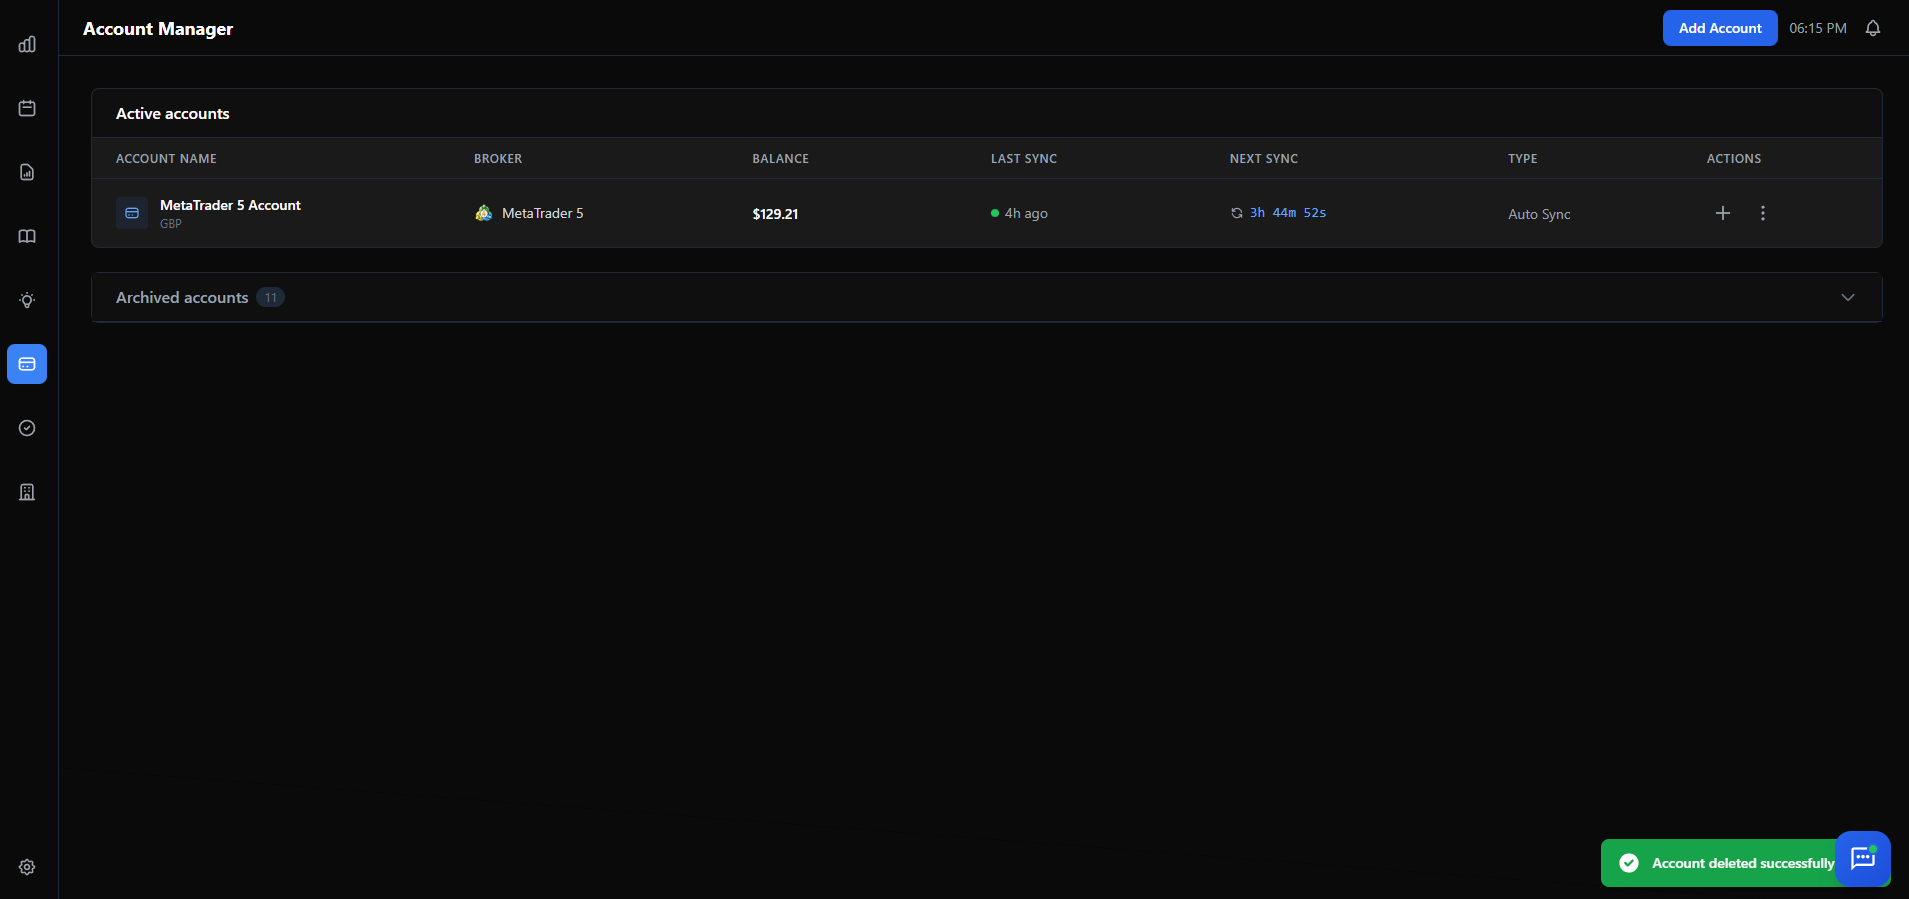This screenshot has width=1909, height=899.
Task: Click the MetaTrader 5 broker name
Action: tap(543, 213)
